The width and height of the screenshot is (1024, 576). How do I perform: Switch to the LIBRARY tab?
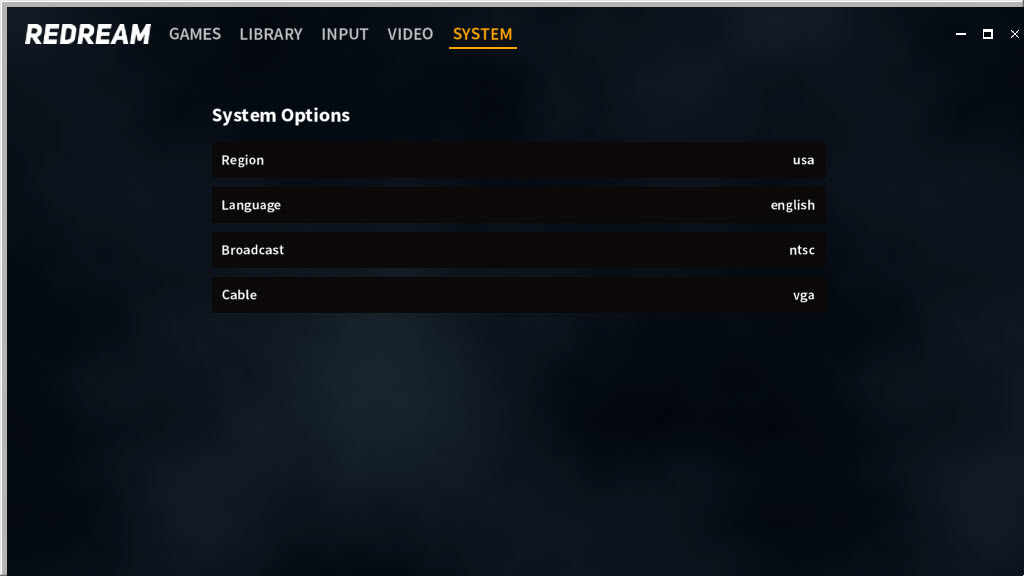(x=270, y=34)
